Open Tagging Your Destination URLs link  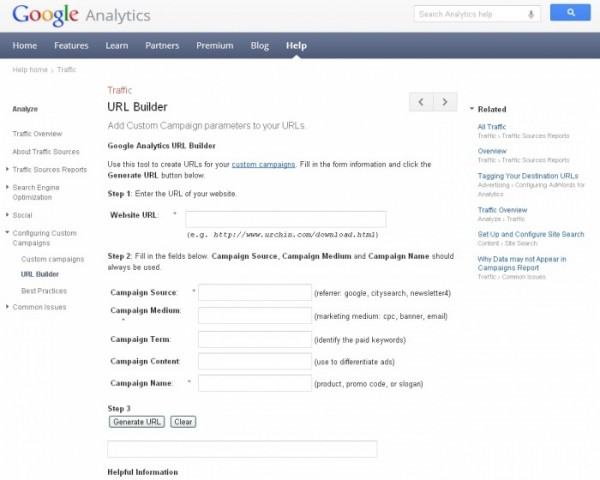[528, 176]
